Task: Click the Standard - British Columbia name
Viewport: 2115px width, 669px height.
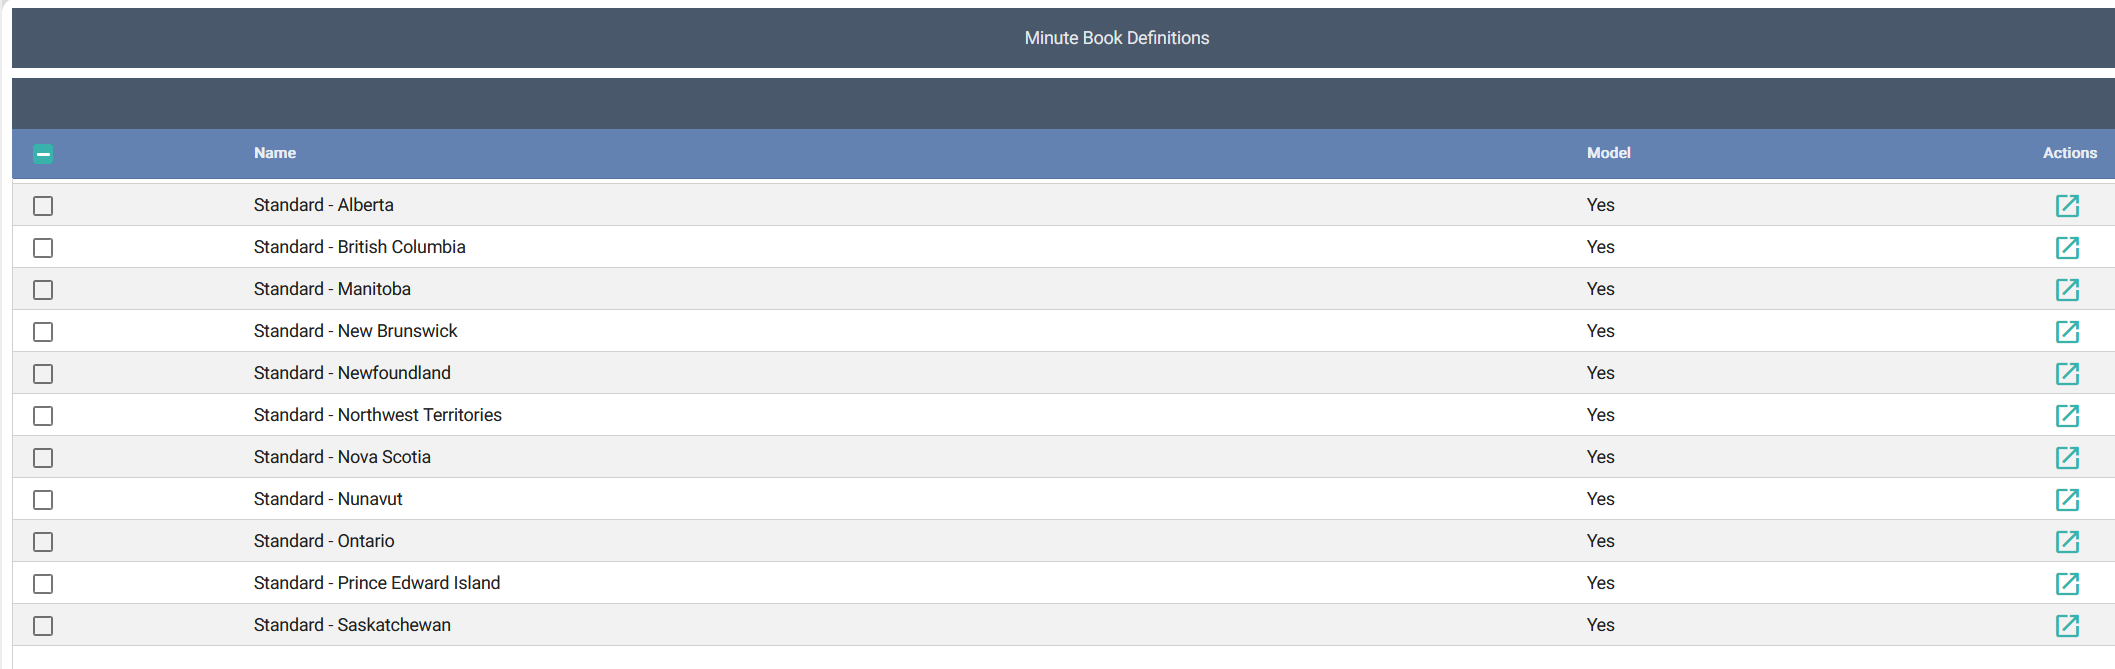Action: 359,247
